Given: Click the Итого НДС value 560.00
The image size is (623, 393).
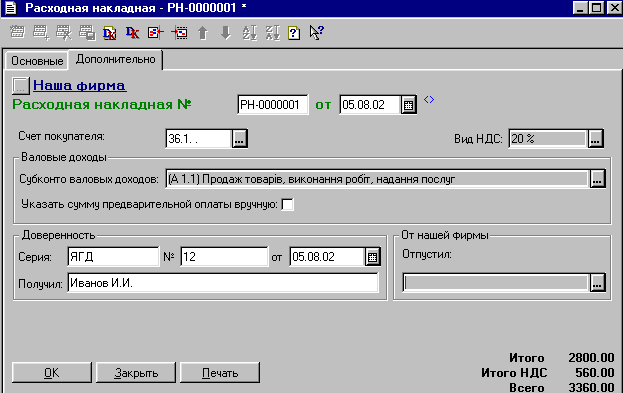Looking at the screenshot, I should (595, 373).
